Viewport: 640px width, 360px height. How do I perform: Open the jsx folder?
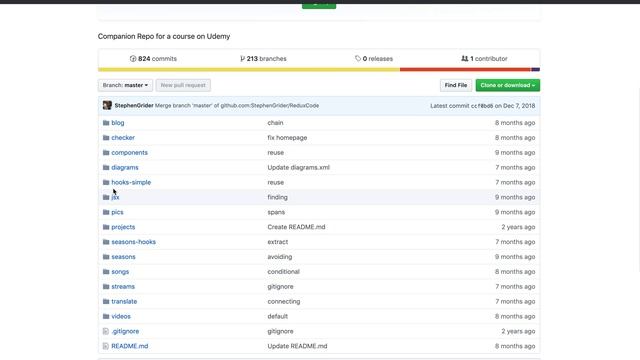pos(115,197)
